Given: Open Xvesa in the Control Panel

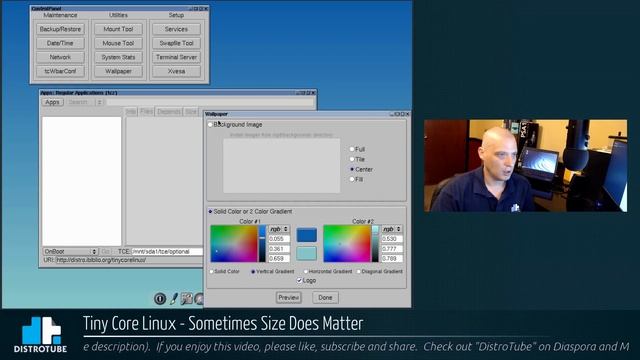Looking at the screenshot, I should click(x=176, y=71).
